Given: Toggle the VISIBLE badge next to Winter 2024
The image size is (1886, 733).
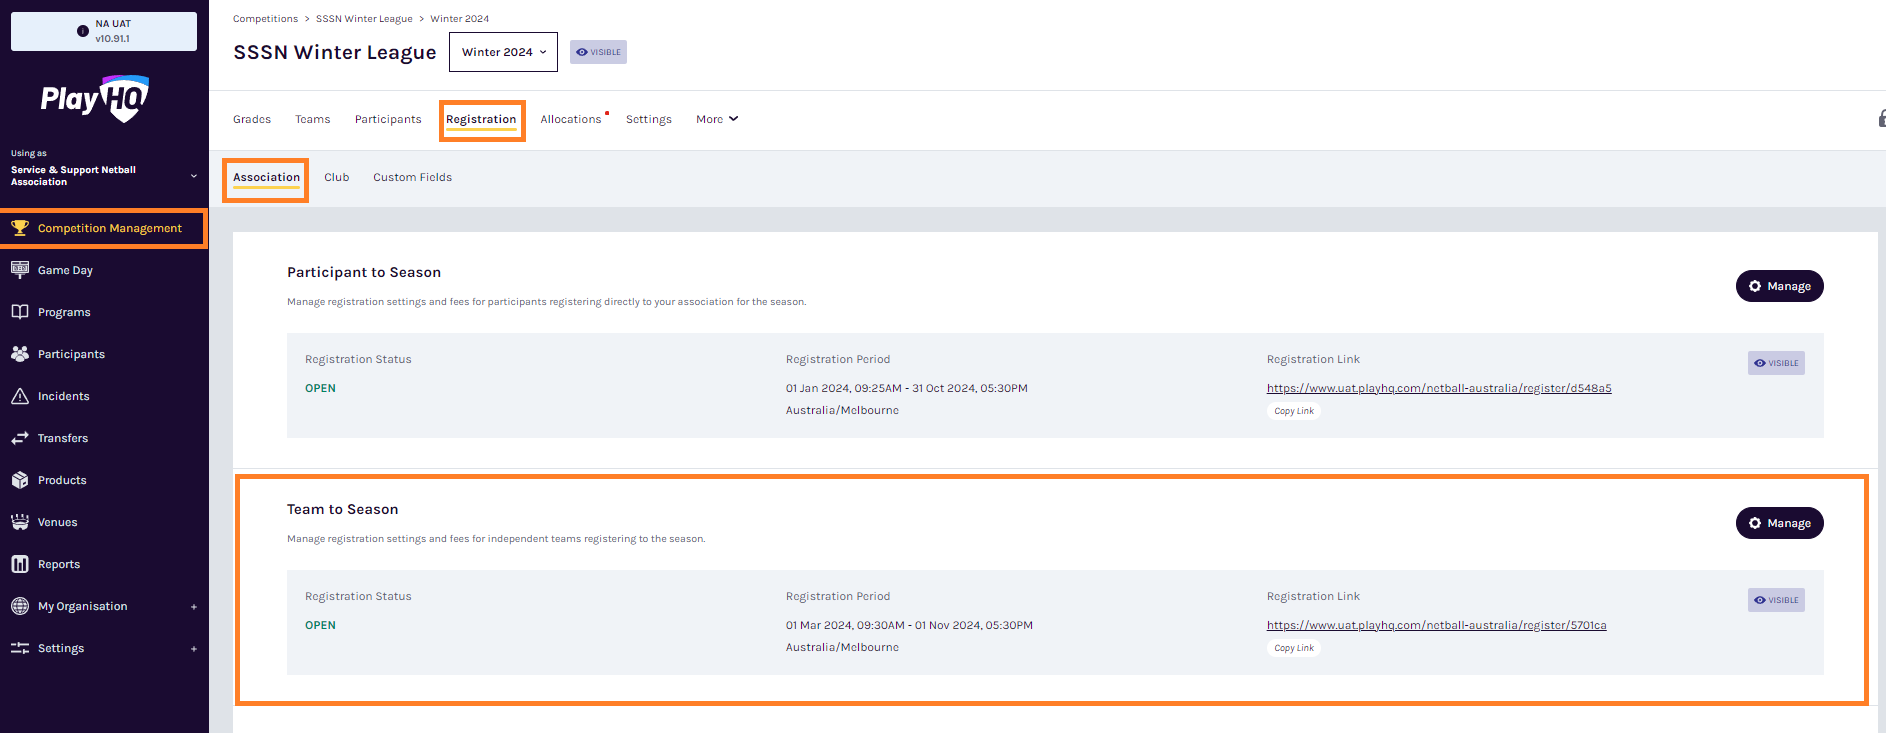Looking at the screenshot, I should (598, 52).
